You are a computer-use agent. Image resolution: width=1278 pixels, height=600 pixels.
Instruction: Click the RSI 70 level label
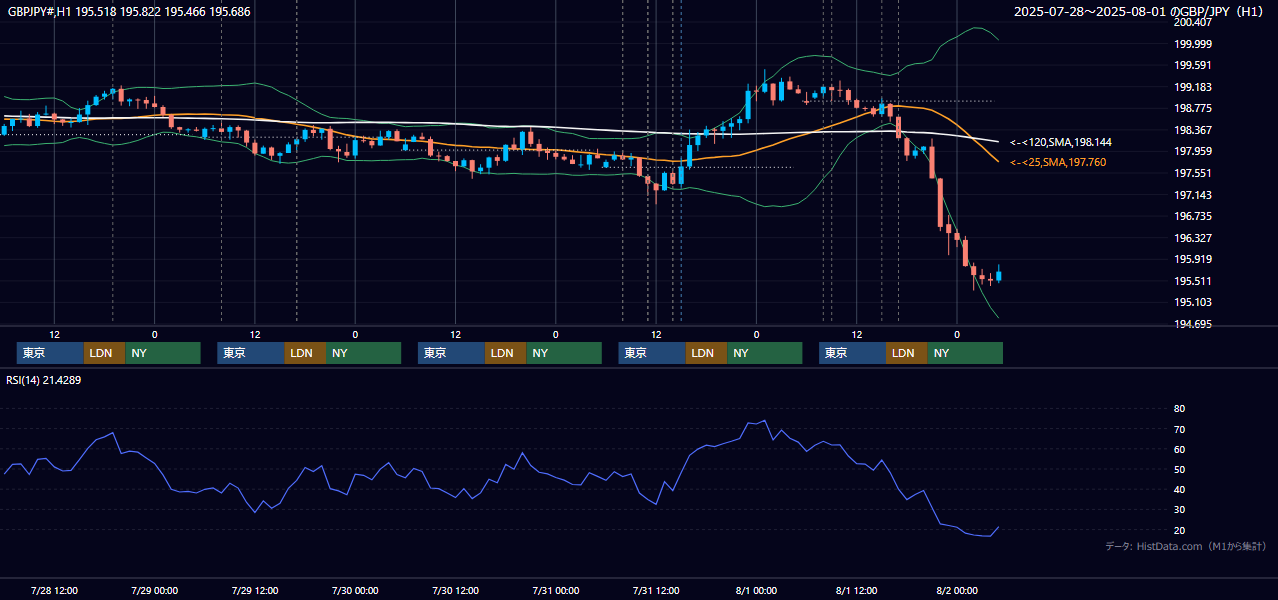[1180, 429]
